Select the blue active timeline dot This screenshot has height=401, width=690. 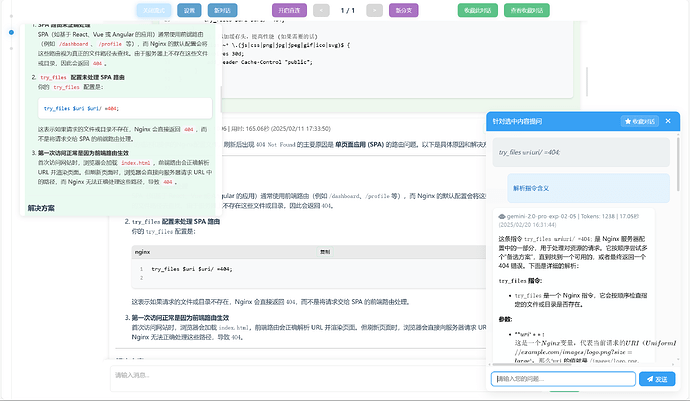(11, 32)
